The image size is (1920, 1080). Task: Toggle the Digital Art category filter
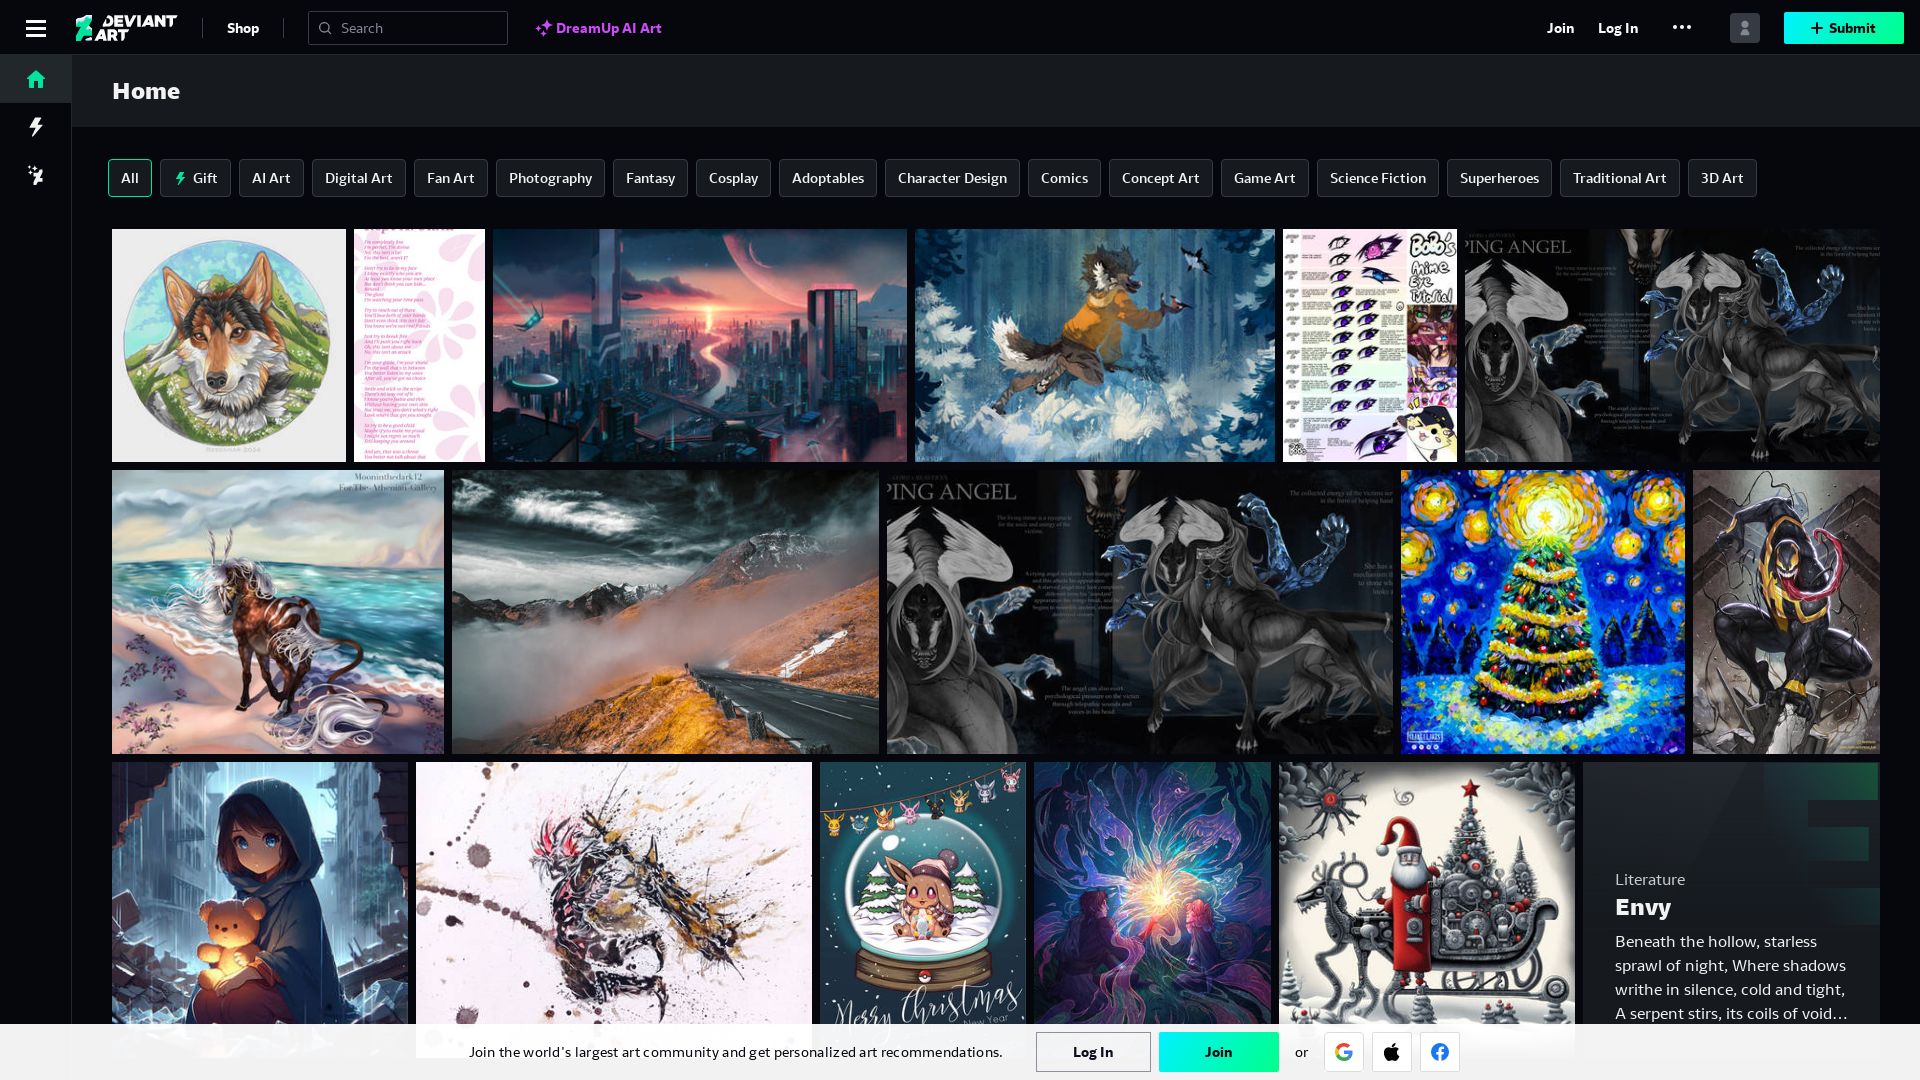359,178
